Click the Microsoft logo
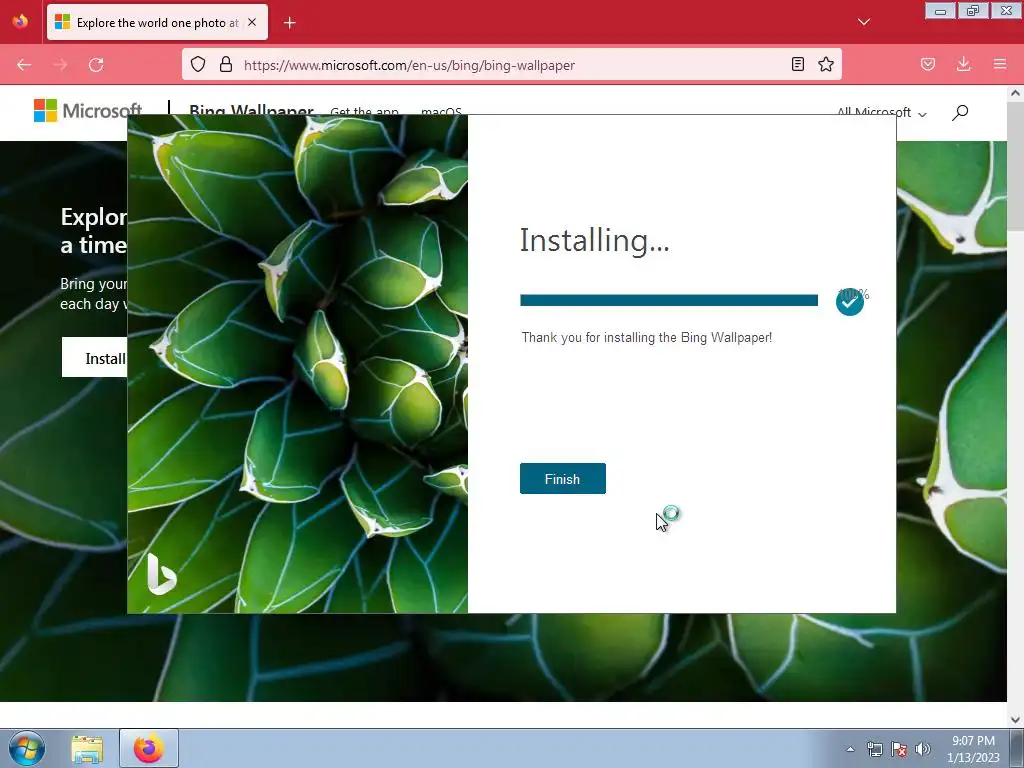The image size is (1024, 768). coord(88,110)
